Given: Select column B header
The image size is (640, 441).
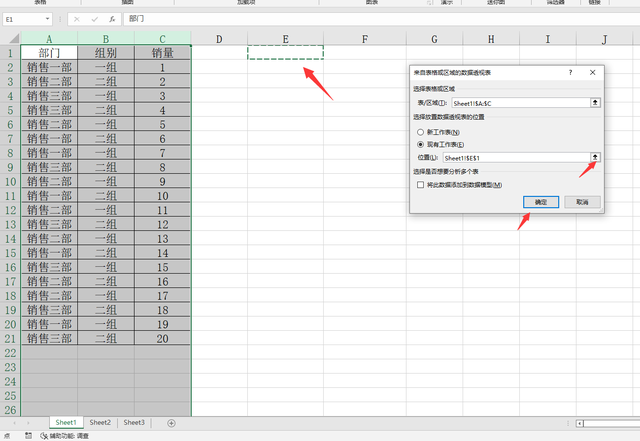Looking at the screenshot, I should [106, 39].
